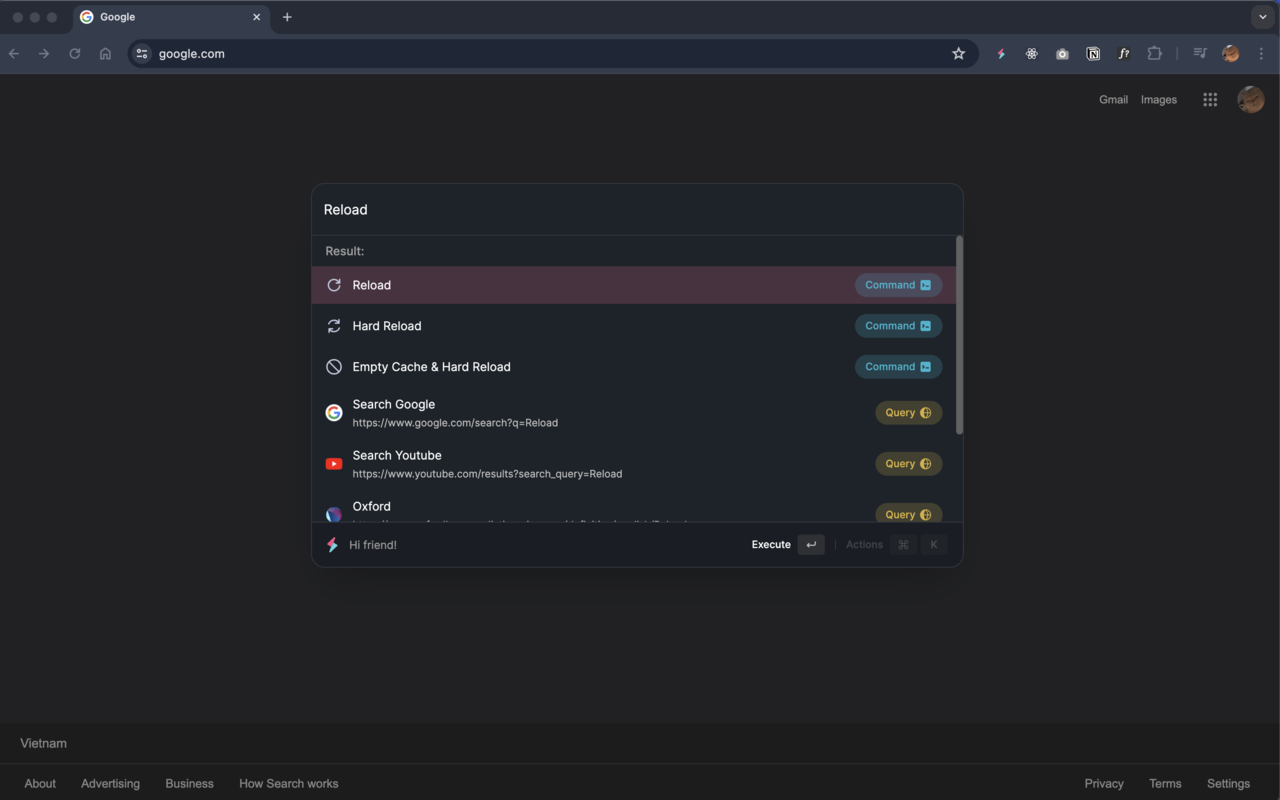Image resolution: width=1280 pixels, height=800 pixels.
Task: Open the media control playlist icon
Action: coord(1200,54)
